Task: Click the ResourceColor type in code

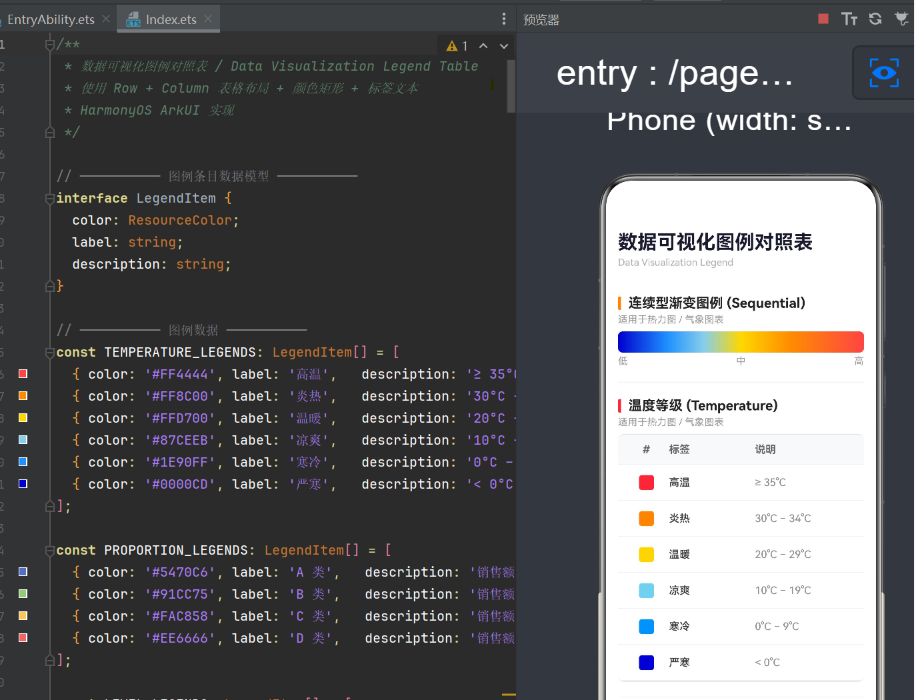Action: point(180,220)
